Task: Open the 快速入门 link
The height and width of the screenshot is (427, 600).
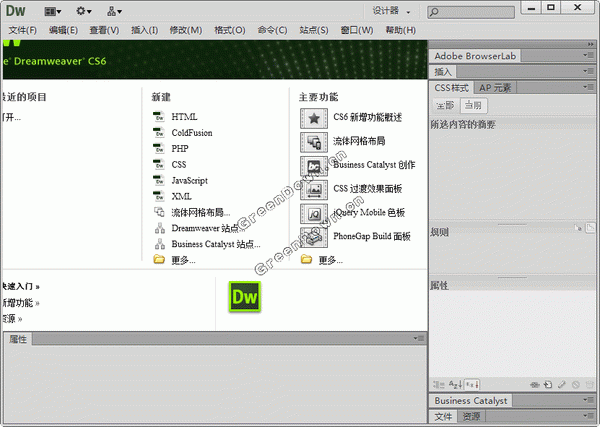Action: pos(21,286)
